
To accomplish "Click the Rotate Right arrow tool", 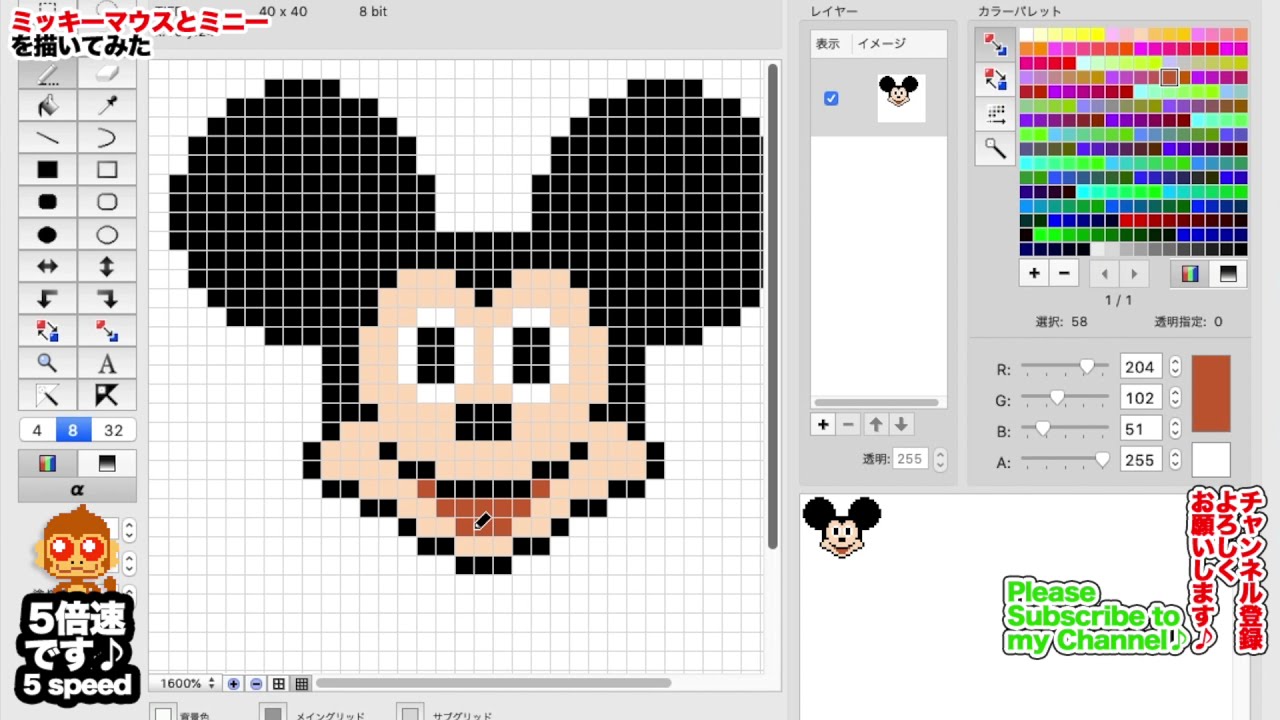I will coord(107,299).
